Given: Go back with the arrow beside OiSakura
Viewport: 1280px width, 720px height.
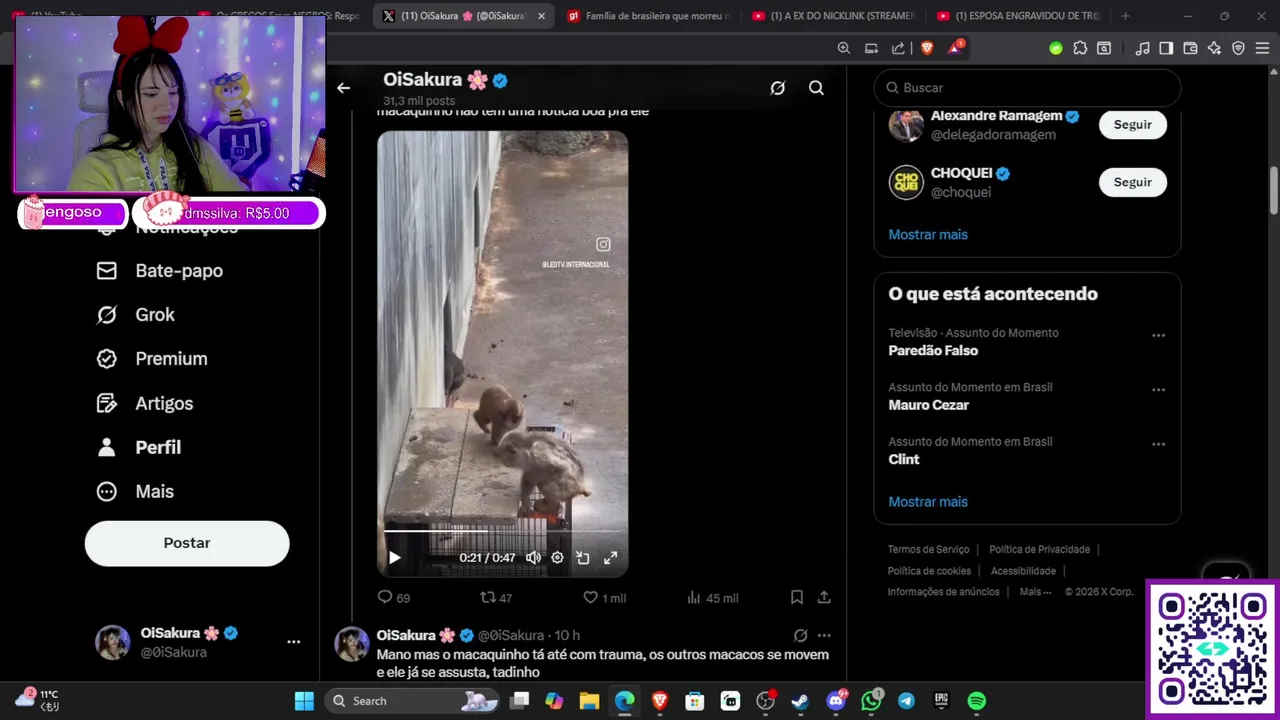Looking at the screenshot, I should 343,88.
